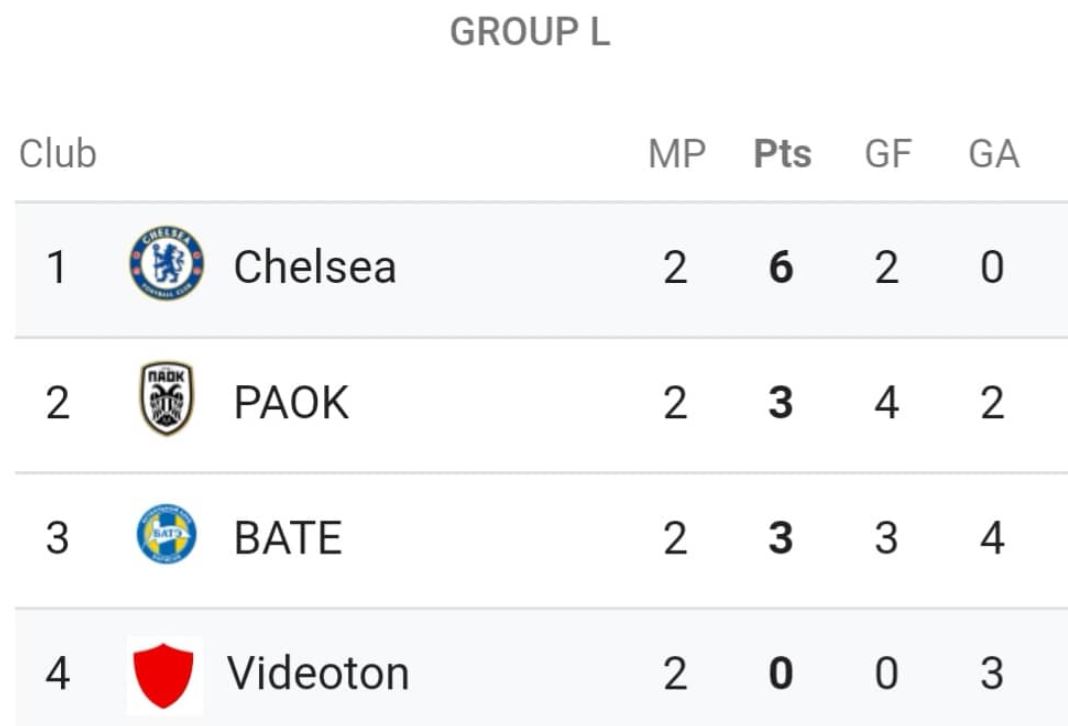Screen dimensions: 1068x726
Task: Click the Club column header
Action: tap(58, 153)
